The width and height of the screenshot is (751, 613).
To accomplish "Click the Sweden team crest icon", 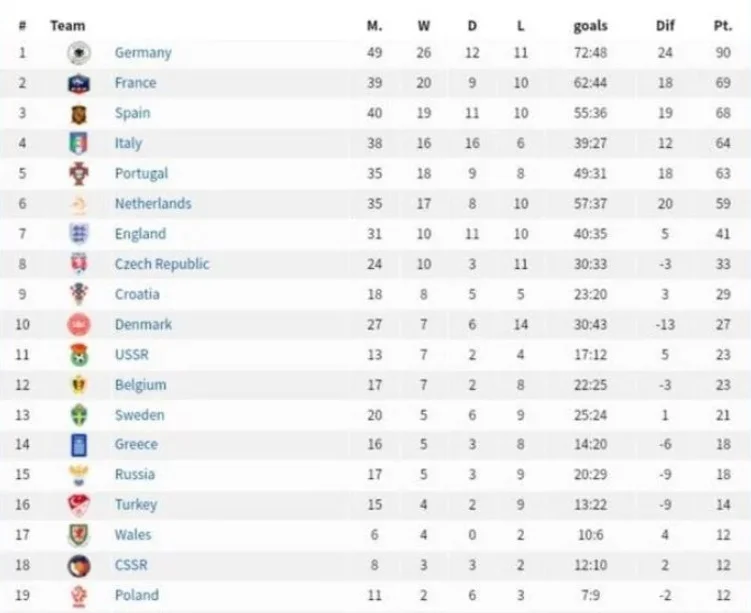I will (x=78, y=415).
